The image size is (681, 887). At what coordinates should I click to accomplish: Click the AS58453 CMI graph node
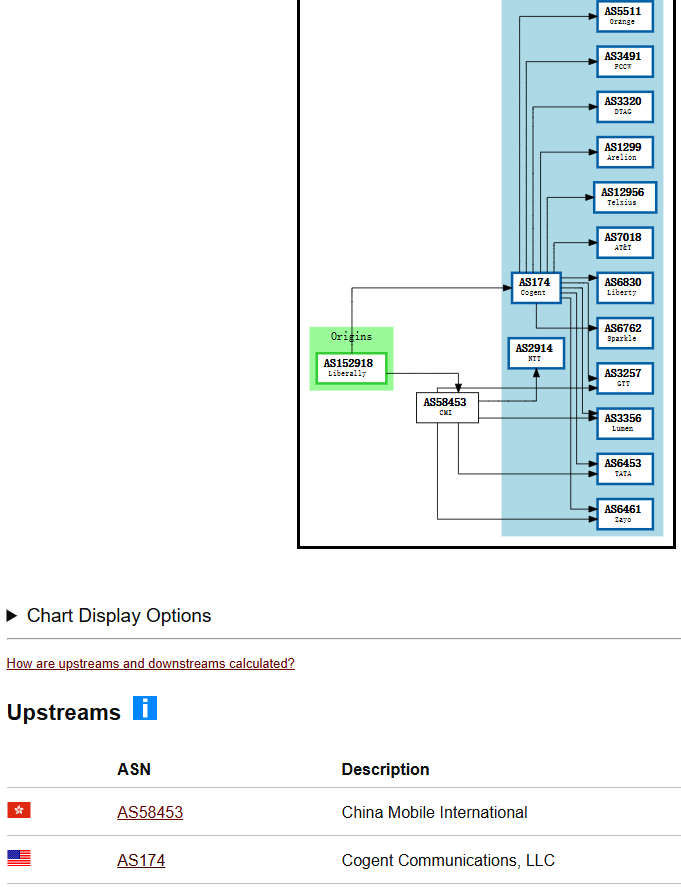pyautogui.click(x=447, y=407)
